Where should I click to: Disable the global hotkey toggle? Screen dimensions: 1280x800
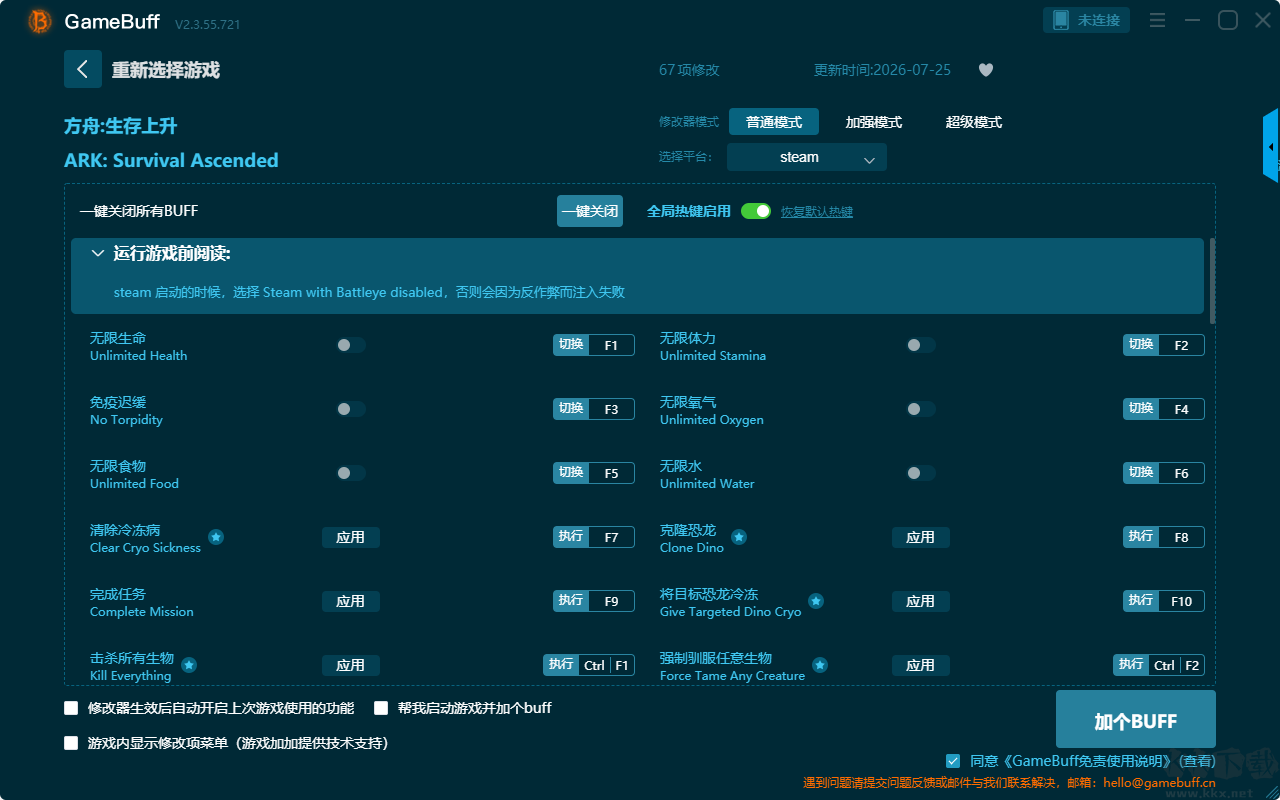tap(756, 211)
